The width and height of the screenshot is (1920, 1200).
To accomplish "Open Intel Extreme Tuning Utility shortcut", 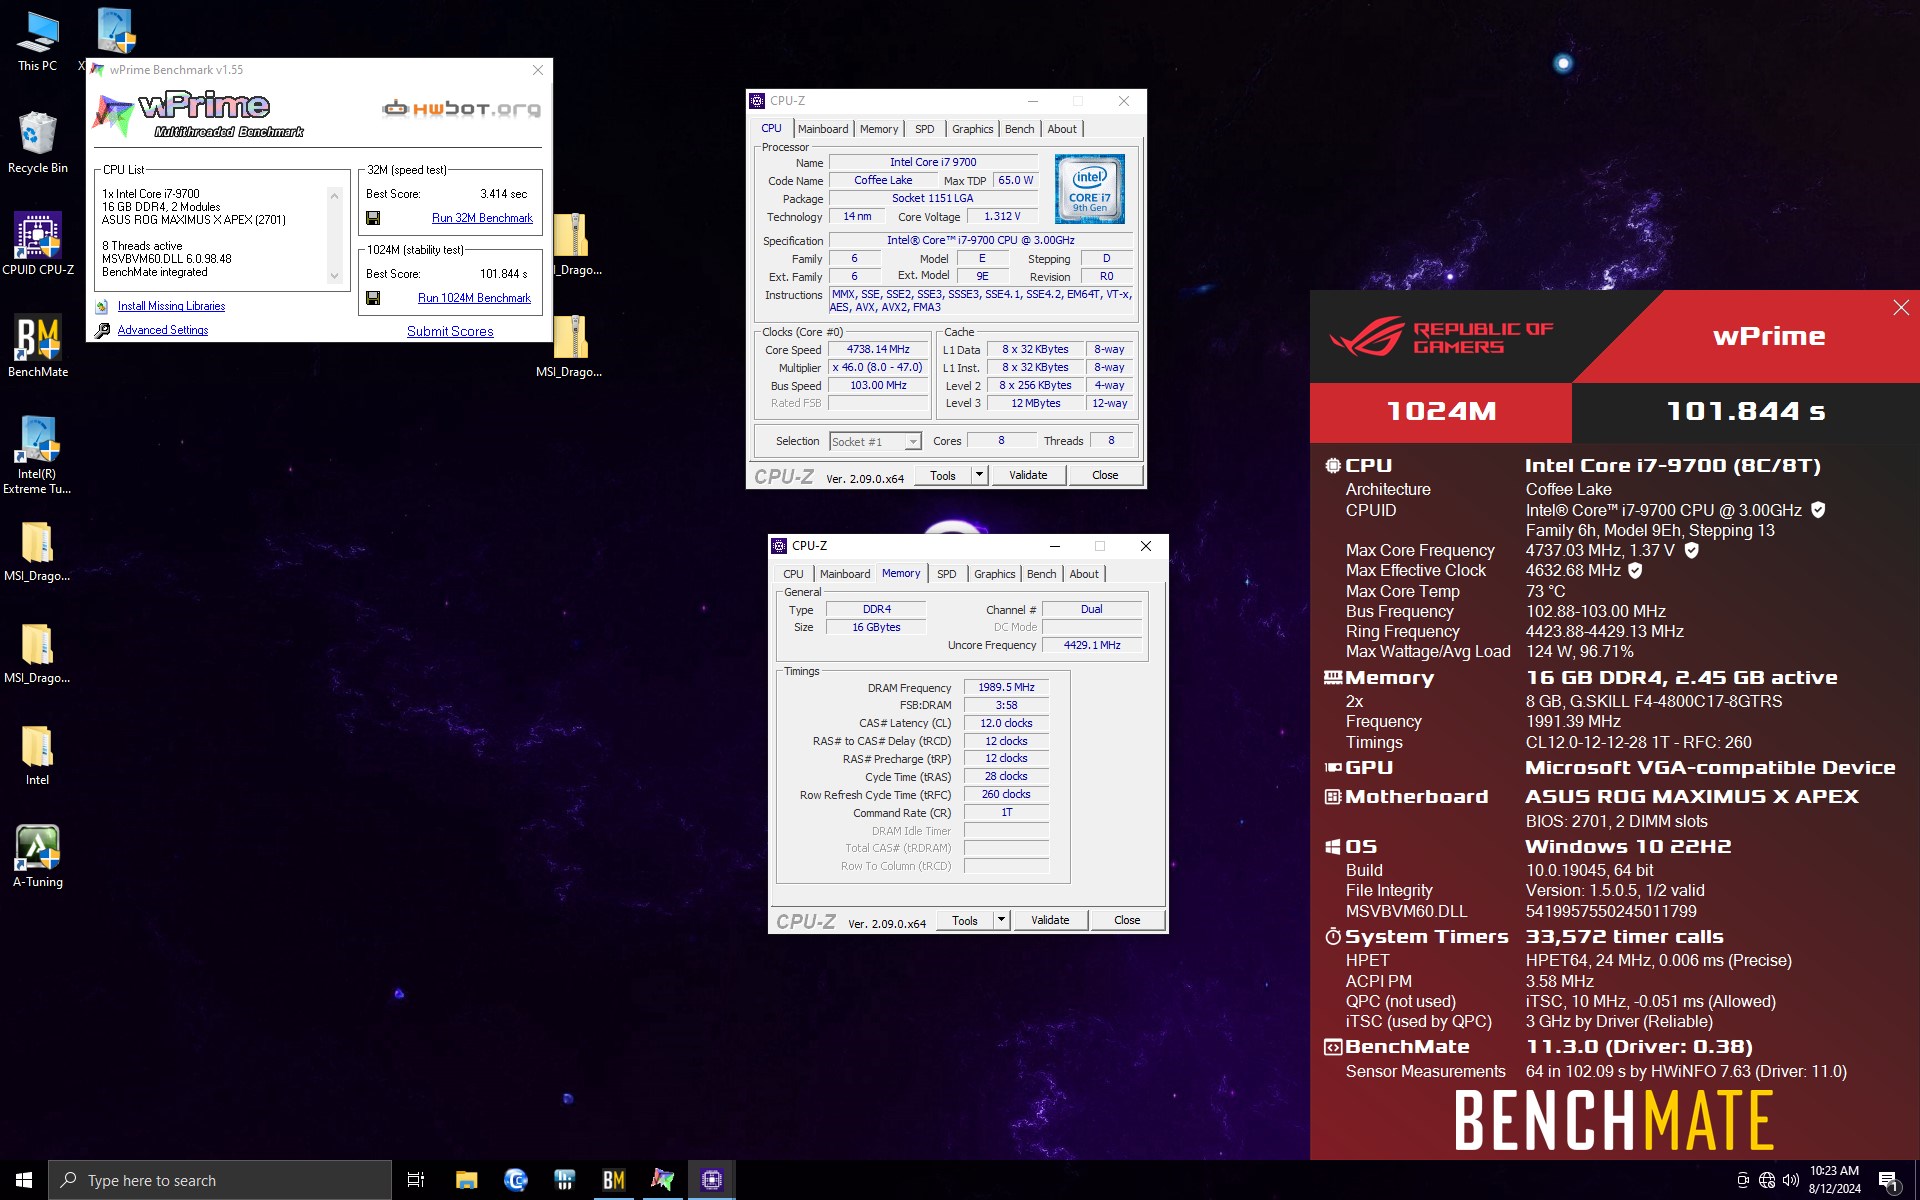I will click(x=37, y=455).
